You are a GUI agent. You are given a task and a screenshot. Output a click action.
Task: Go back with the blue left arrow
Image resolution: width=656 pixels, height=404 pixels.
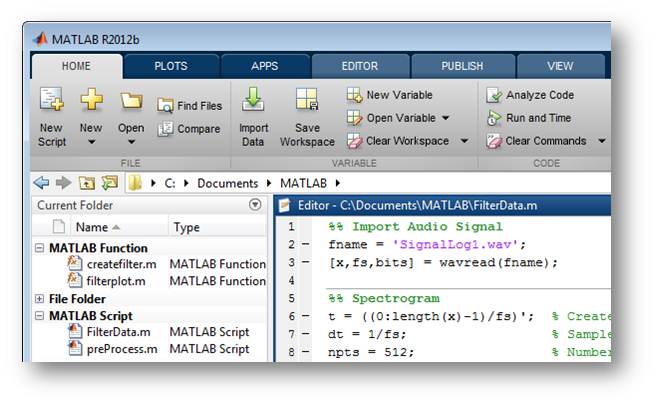41,183
